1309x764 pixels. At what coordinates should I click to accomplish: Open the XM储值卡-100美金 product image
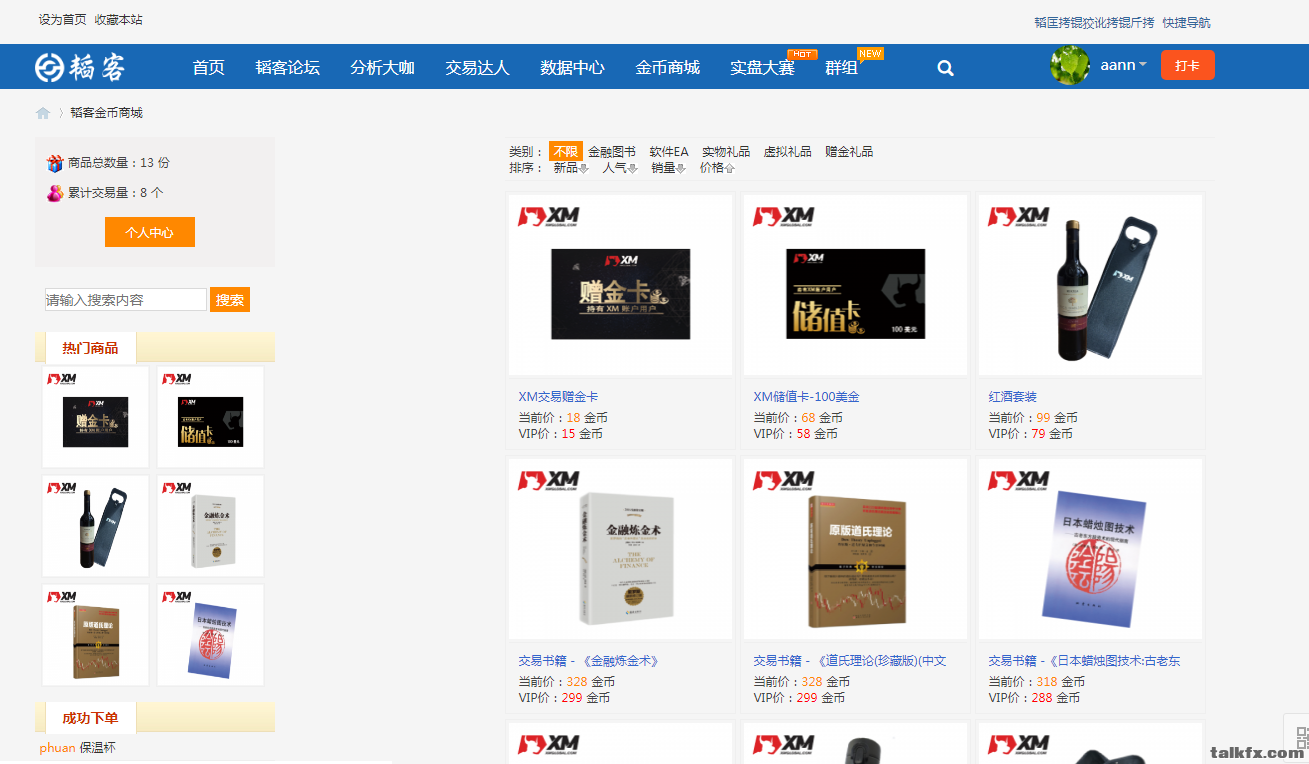pyautogui.click(x=856, y=285)
